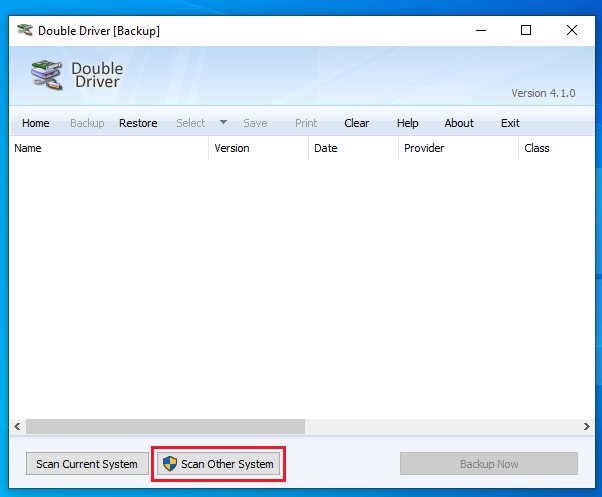602x497 pixels.
Task: Click the Scan Other System button
Action: (x=218, y=464)
